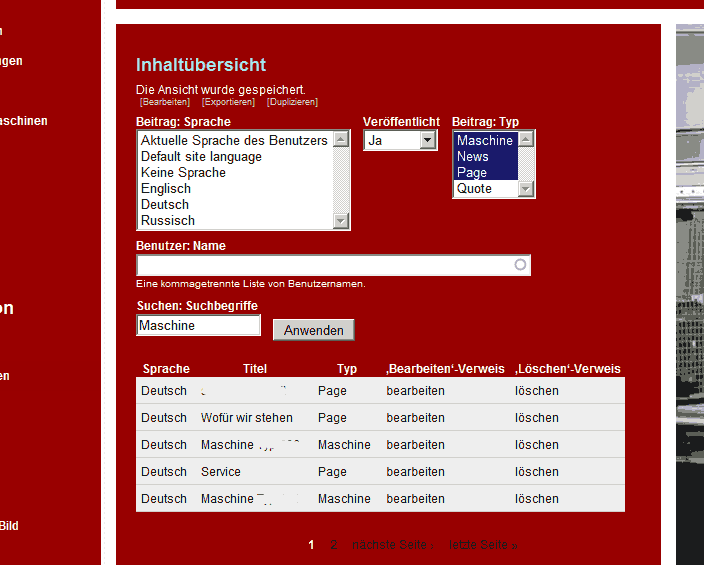This screenshot has width=704, height=565.
Task: Select Deutsch in the Sprache list
Action: click(165, 205)
